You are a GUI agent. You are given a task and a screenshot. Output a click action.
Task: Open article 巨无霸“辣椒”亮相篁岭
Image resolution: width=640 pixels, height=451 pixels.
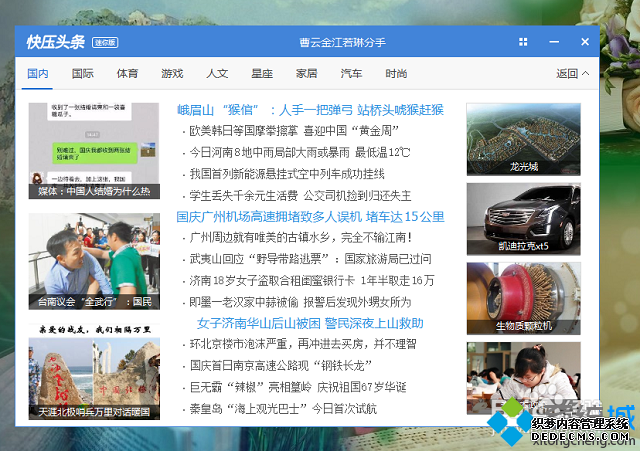coord(298,387)
